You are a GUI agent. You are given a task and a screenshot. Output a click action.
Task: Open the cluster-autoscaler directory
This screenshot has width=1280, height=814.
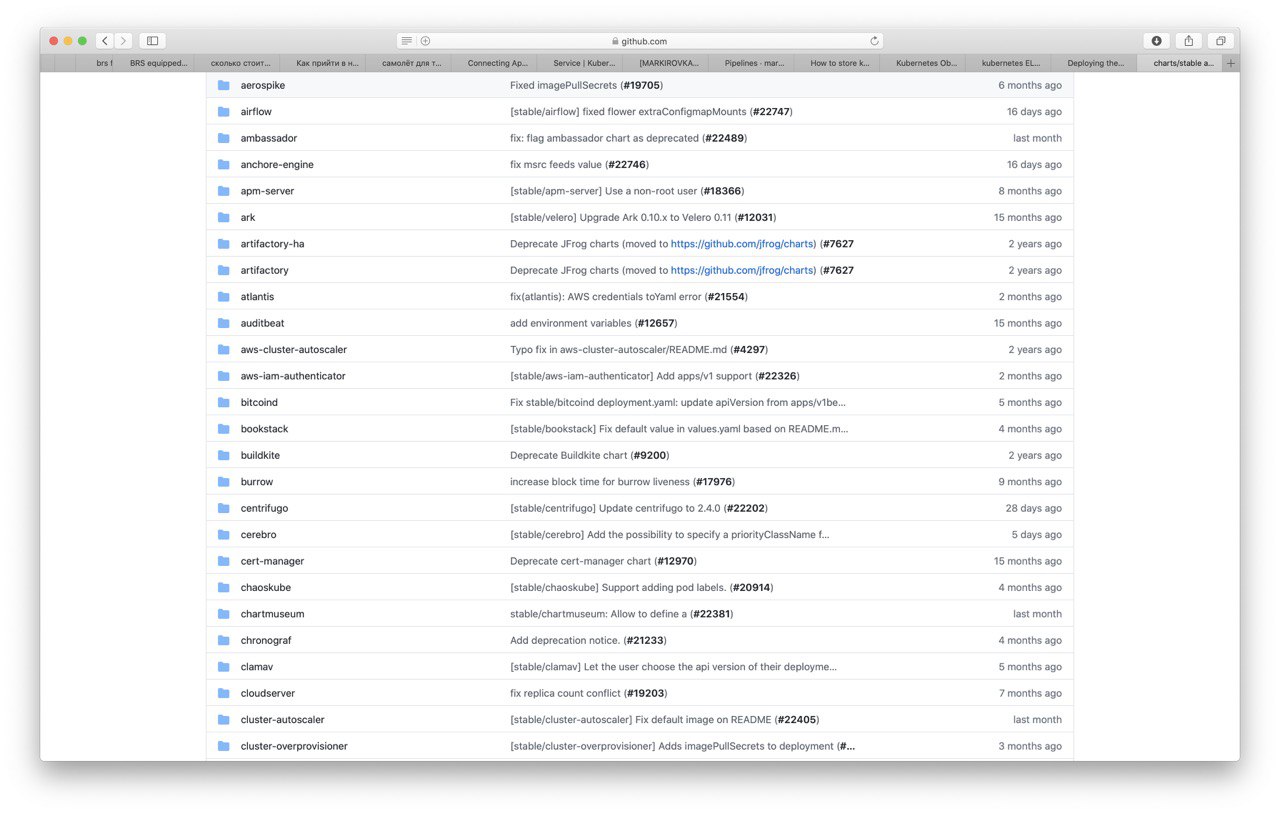pos(283,720)
